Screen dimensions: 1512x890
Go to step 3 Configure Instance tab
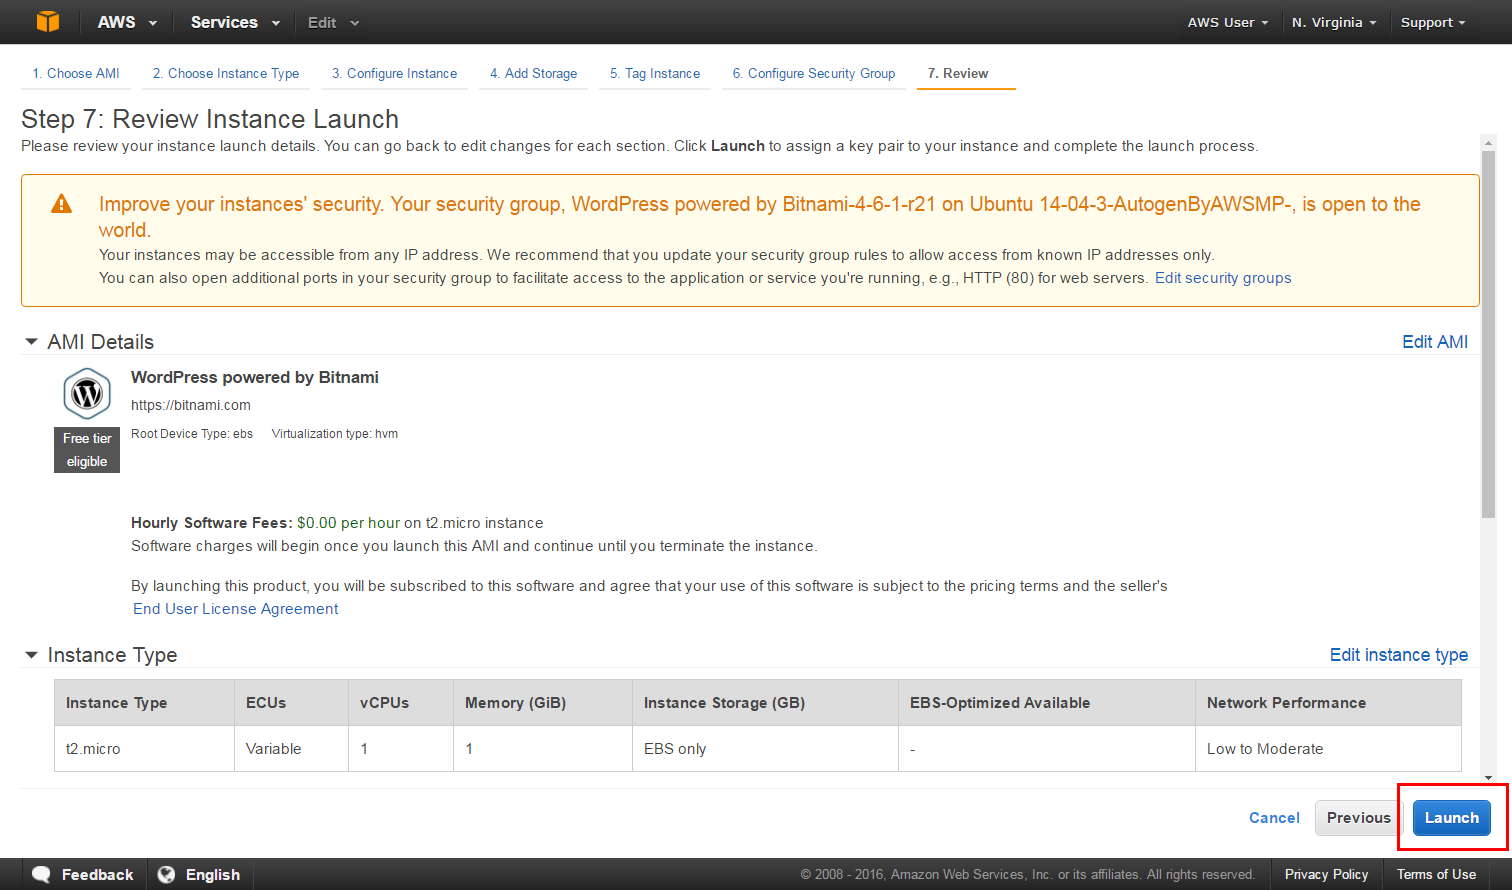(394, 74)
